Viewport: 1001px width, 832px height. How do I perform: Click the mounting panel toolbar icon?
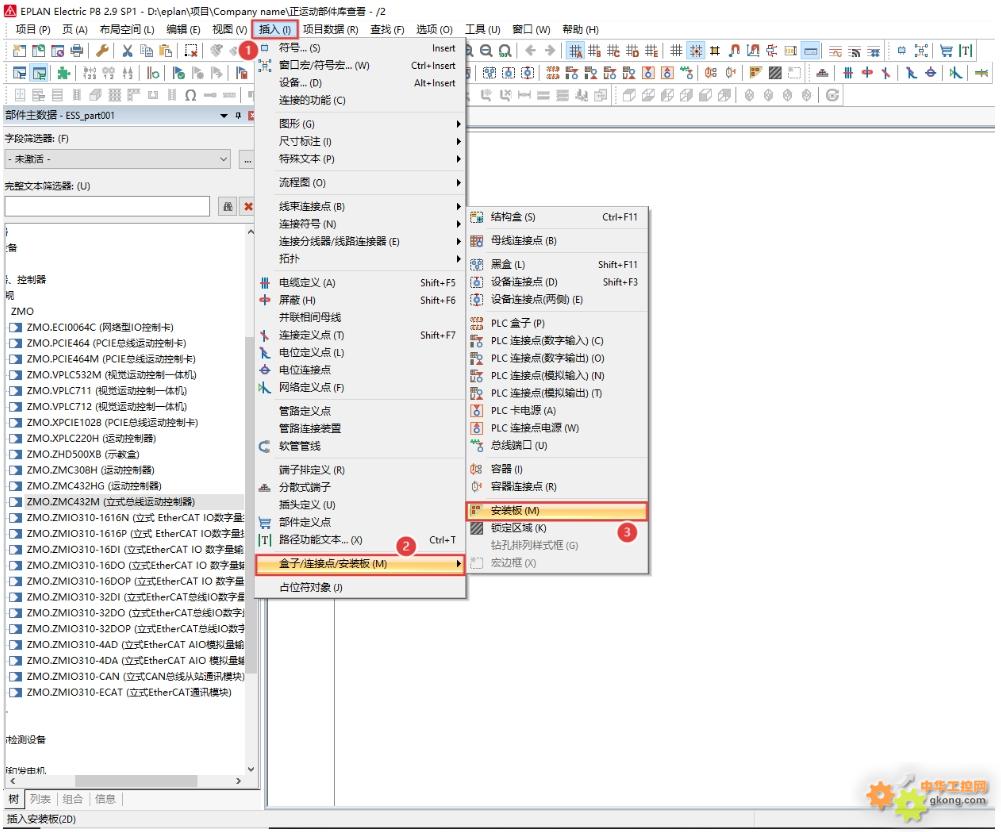point(756,73)
